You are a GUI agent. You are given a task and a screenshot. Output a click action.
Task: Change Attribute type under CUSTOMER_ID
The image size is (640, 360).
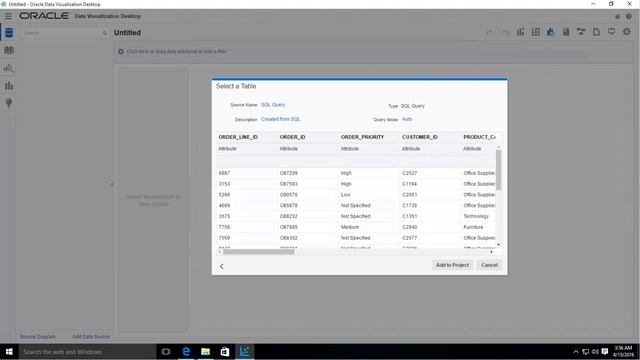411,149
